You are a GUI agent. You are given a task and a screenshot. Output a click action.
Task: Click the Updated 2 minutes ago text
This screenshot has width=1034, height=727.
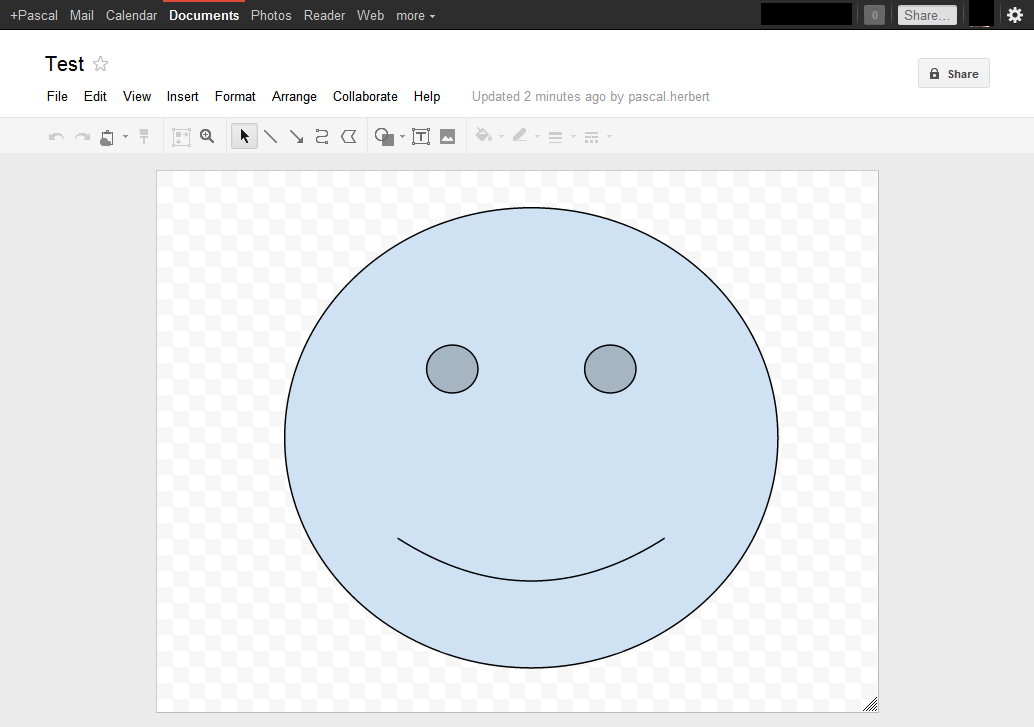pos(590,96)
